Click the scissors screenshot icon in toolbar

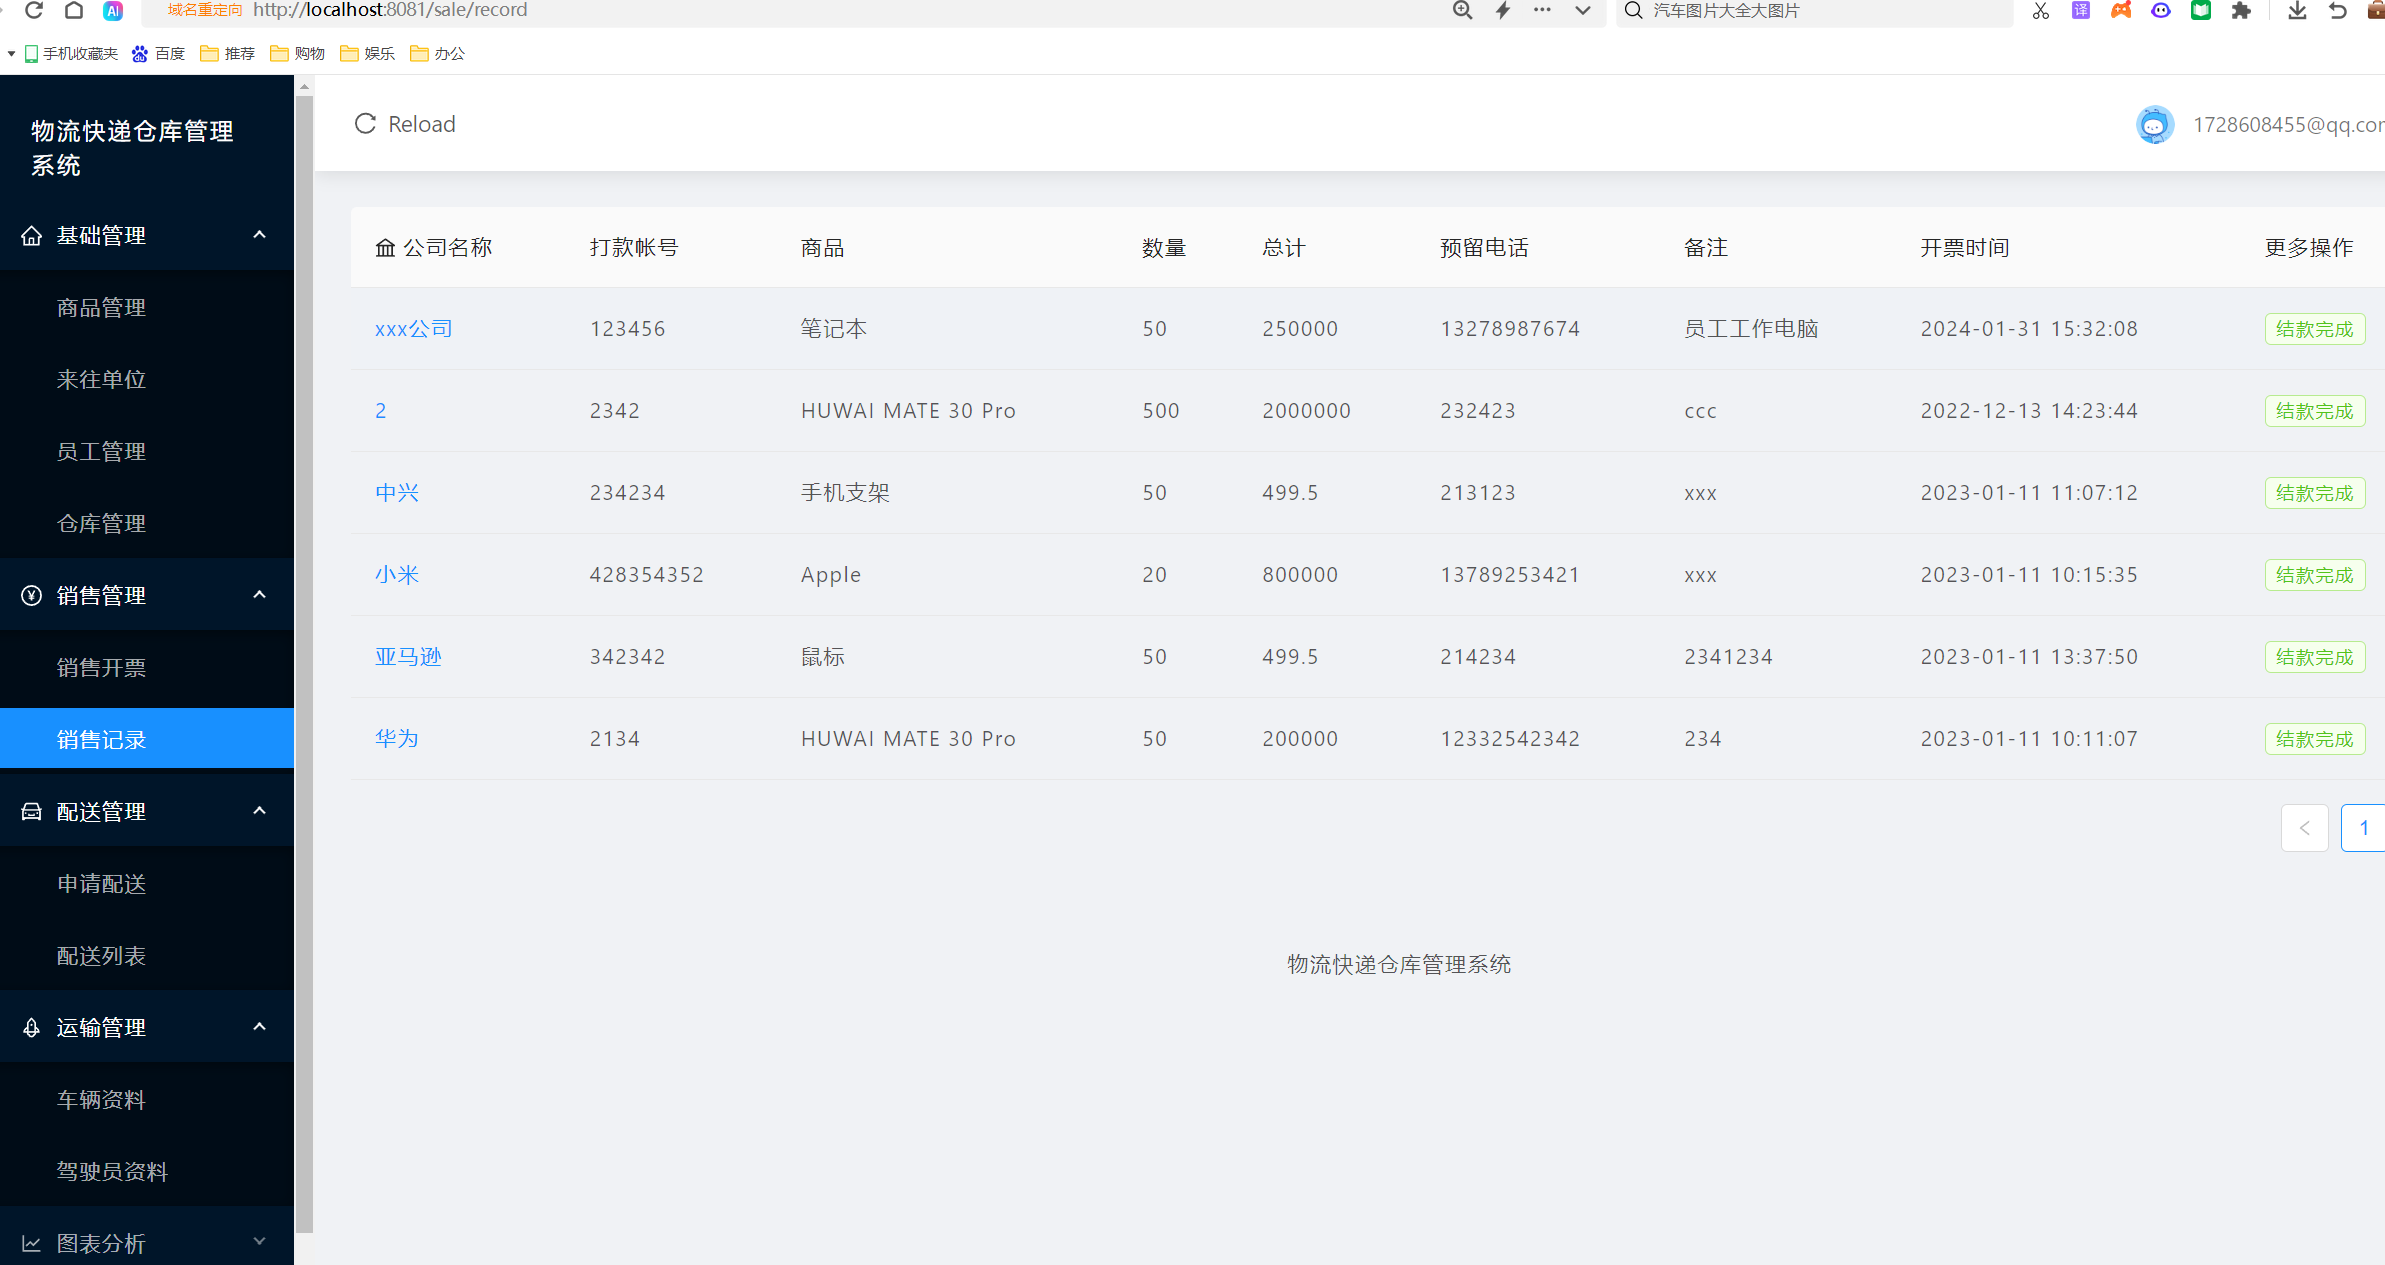click(2040, 11)
